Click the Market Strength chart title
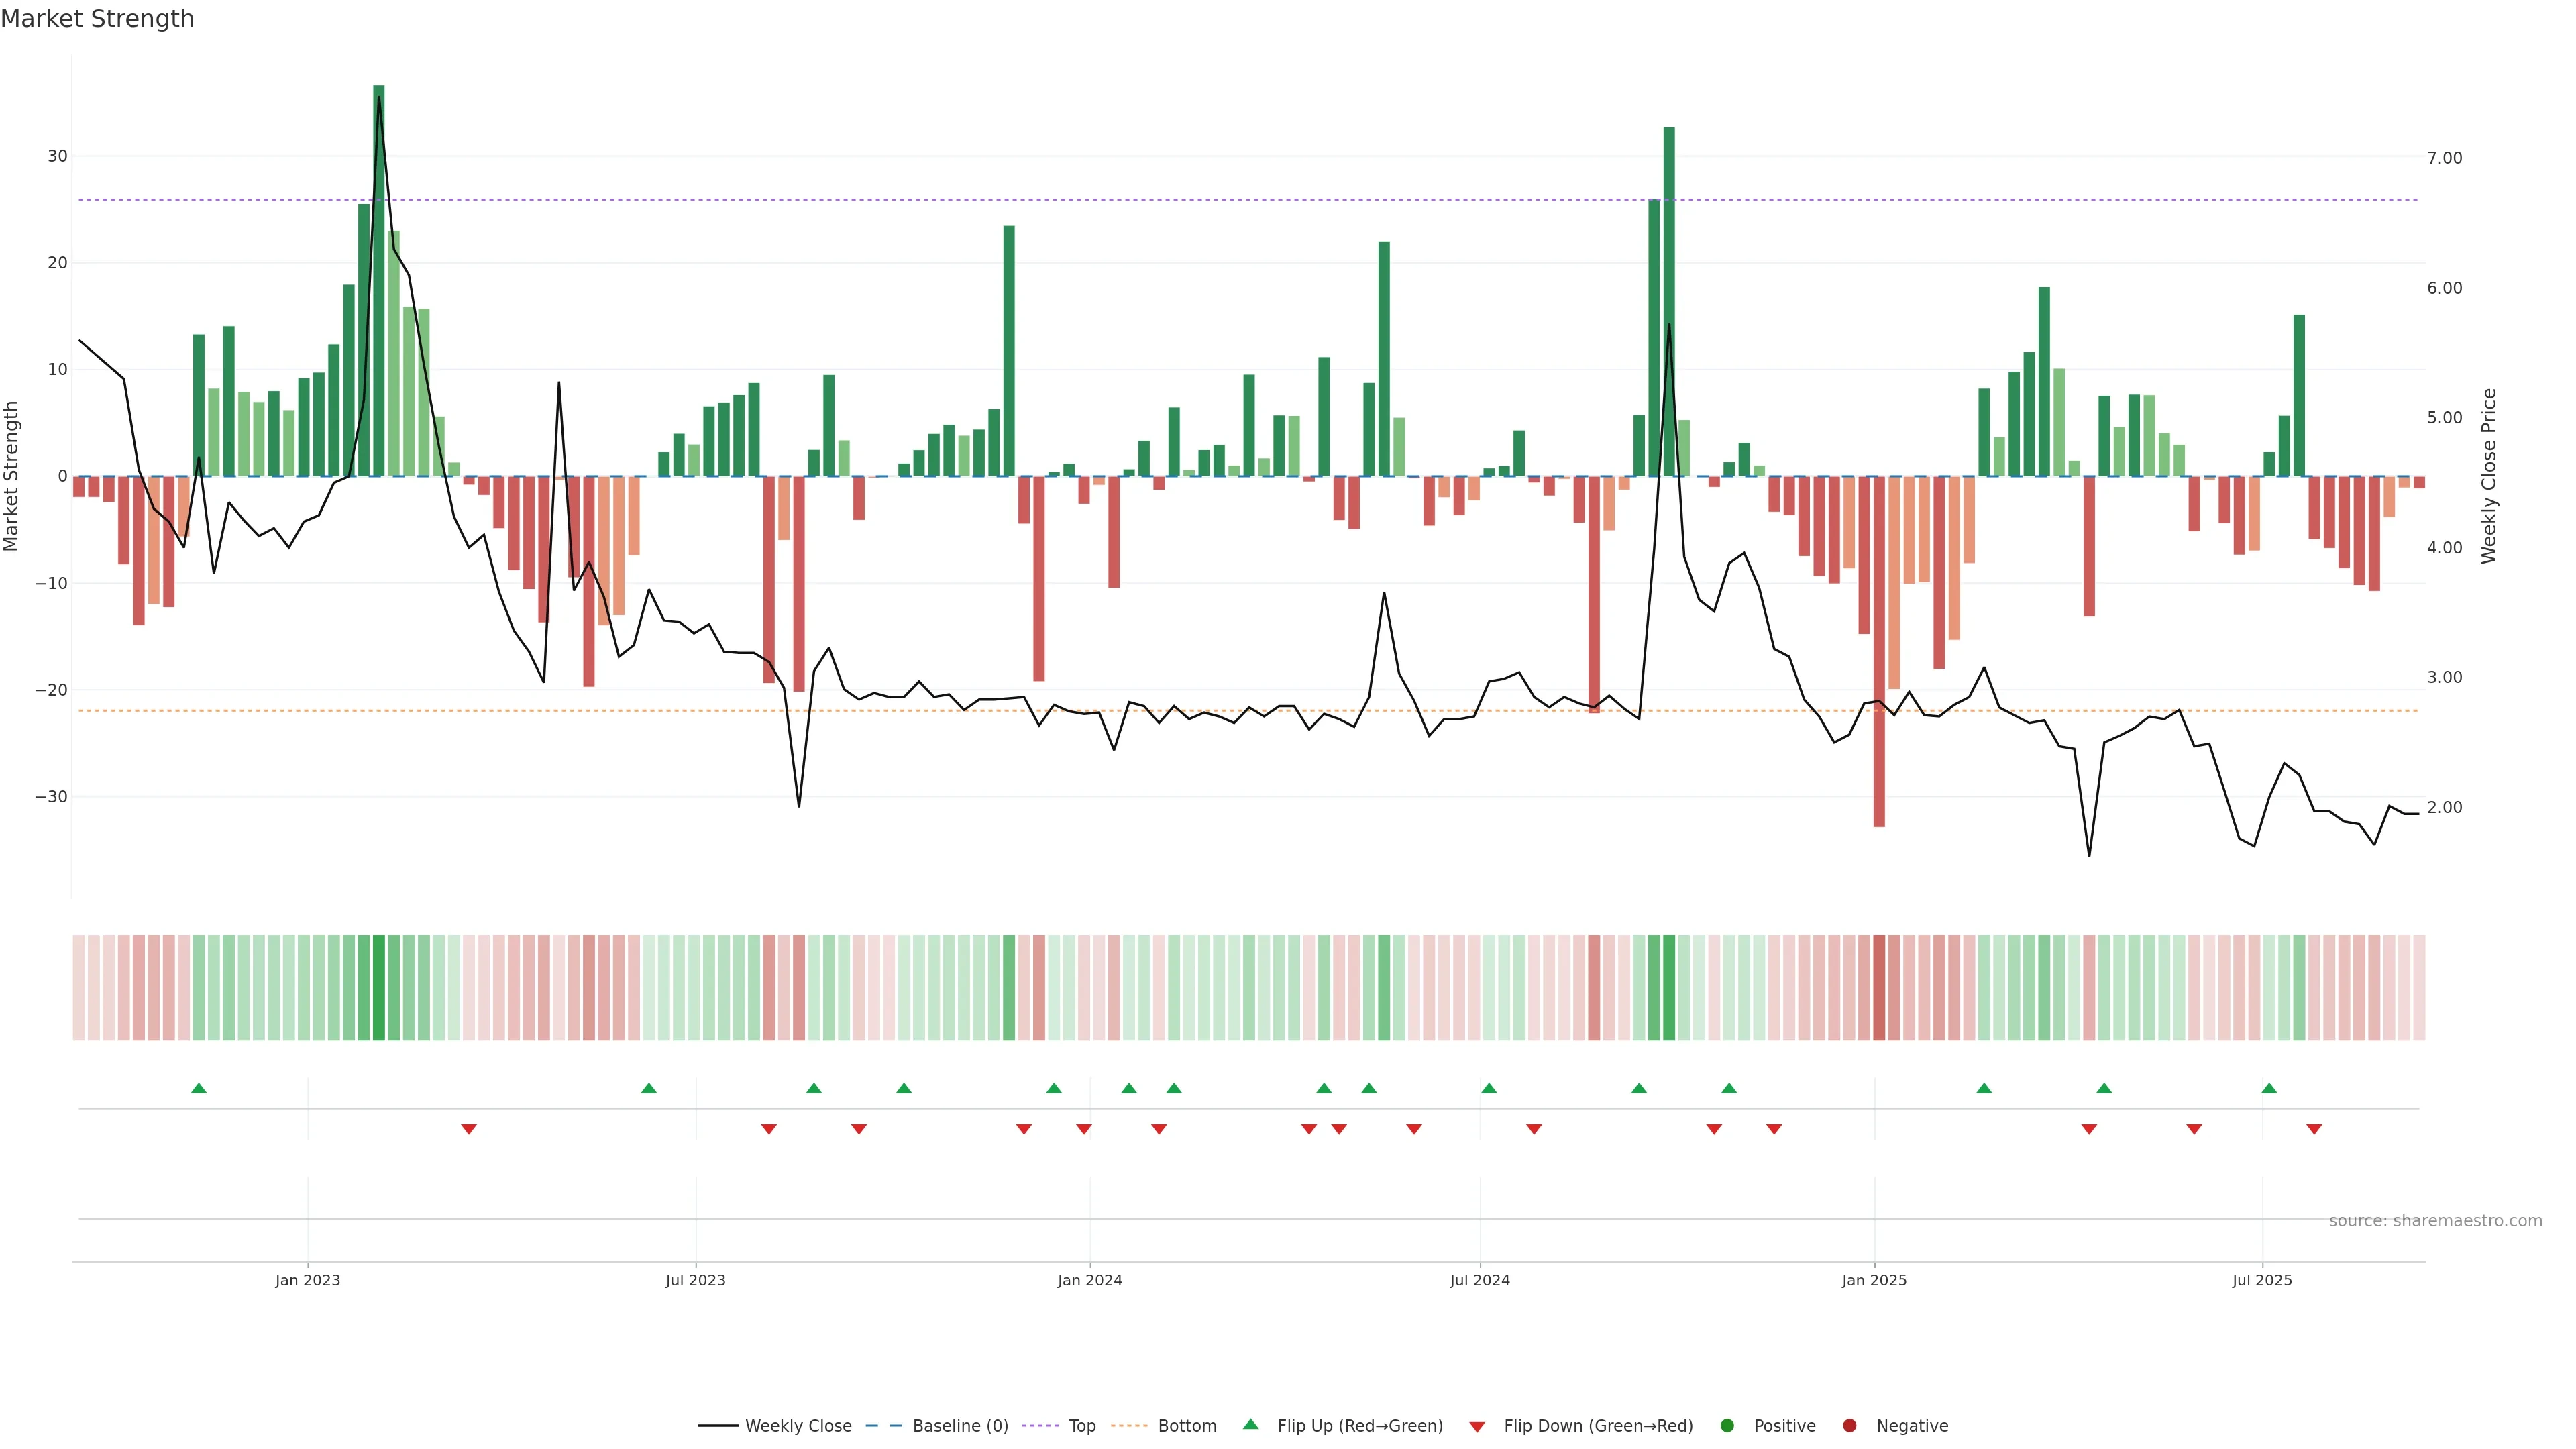This screenshot has height=1449, width=2576. pyautogui.click(x=97, y=19)
